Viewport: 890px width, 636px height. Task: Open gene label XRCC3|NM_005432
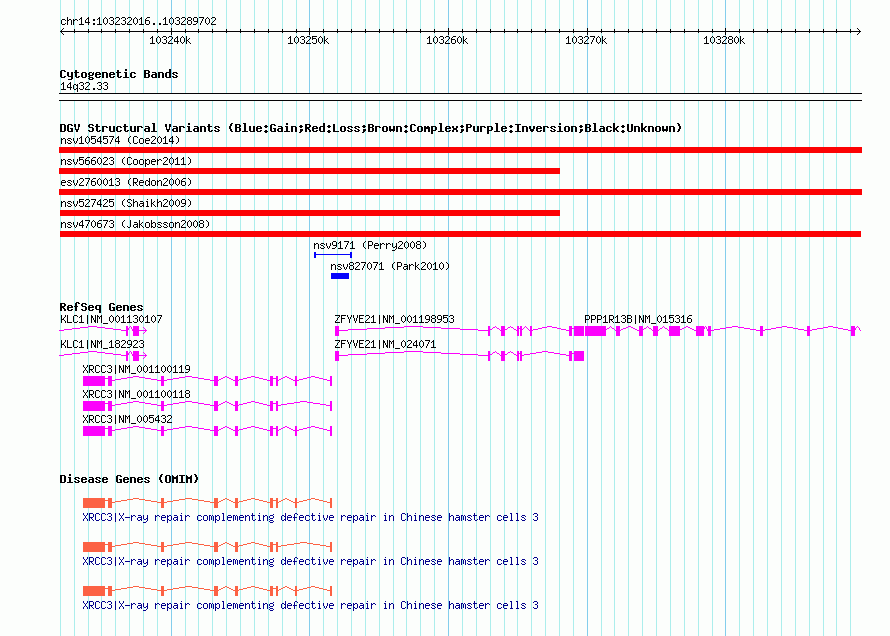coord(127,419)
